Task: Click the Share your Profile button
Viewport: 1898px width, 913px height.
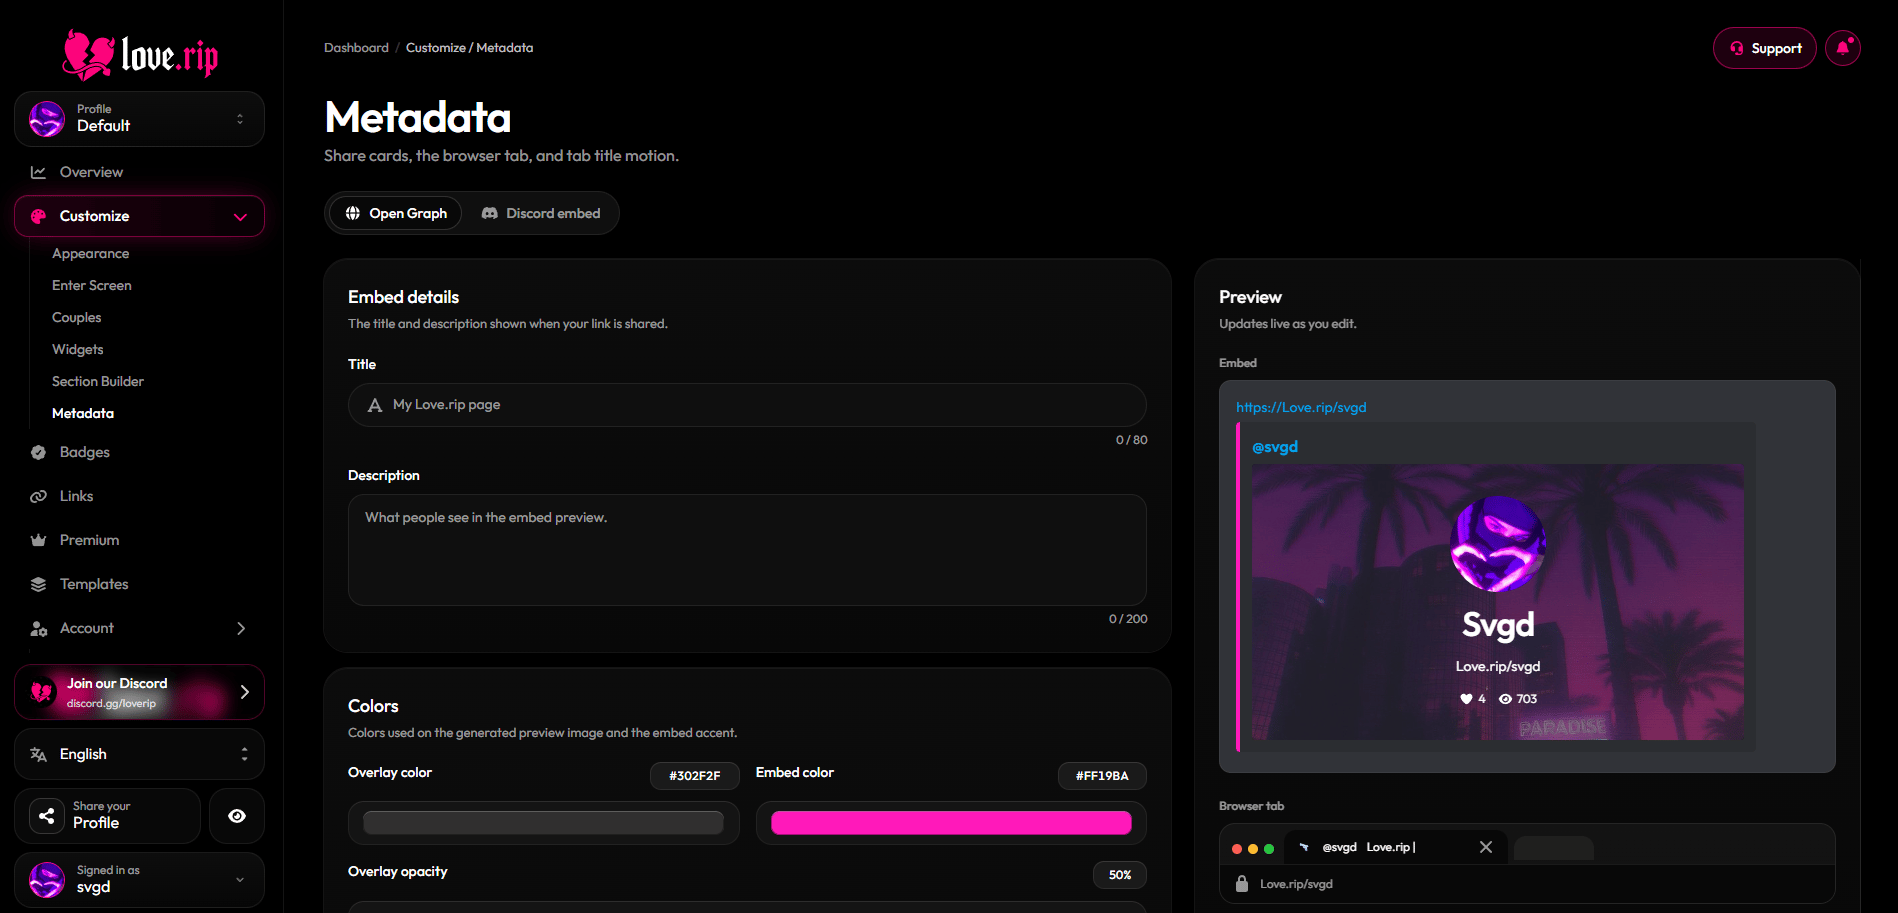Action: click(x=107, y=816)
